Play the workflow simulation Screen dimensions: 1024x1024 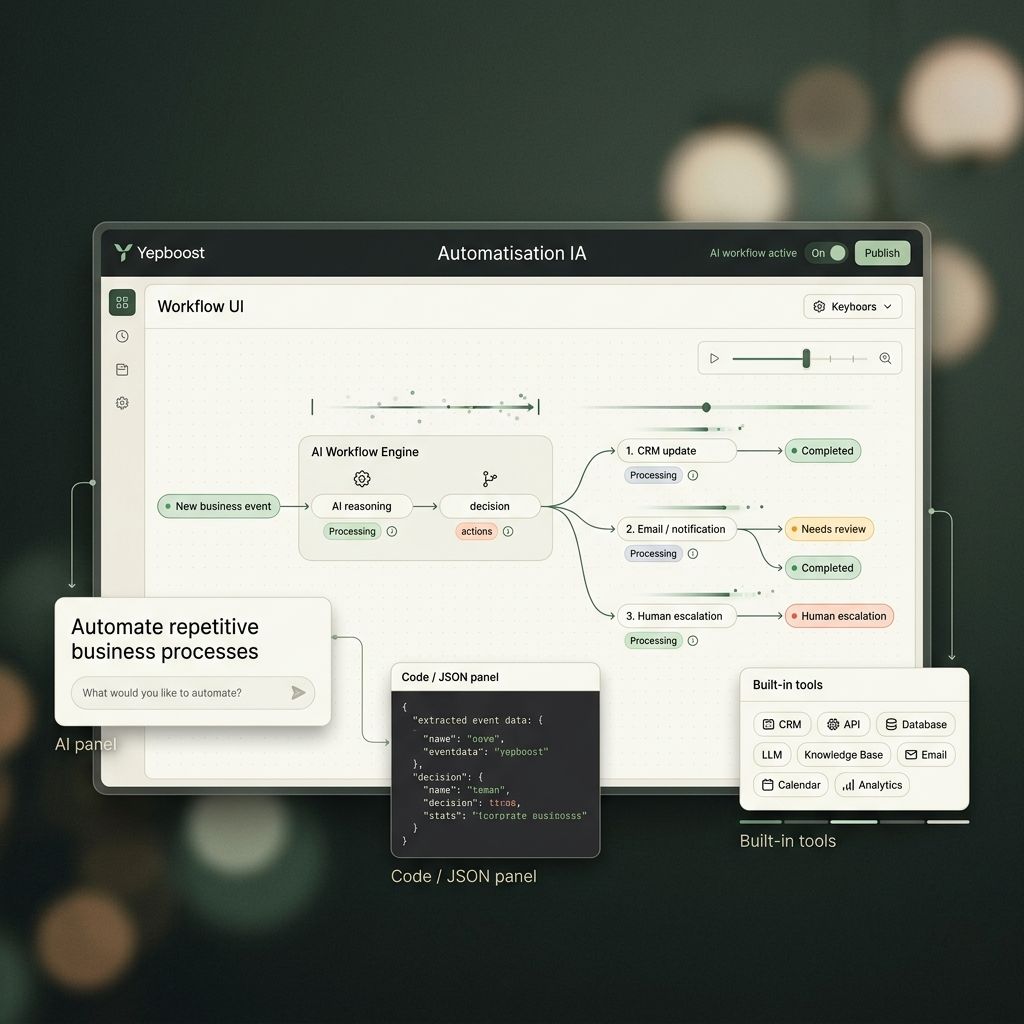[714, 358]
